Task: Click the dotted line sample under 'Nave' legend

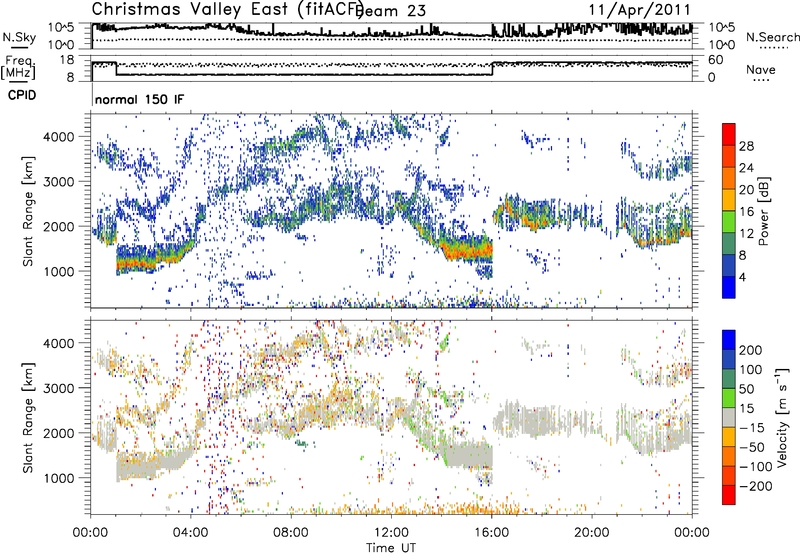Action: pyautogui.click(x=761, y=80)
